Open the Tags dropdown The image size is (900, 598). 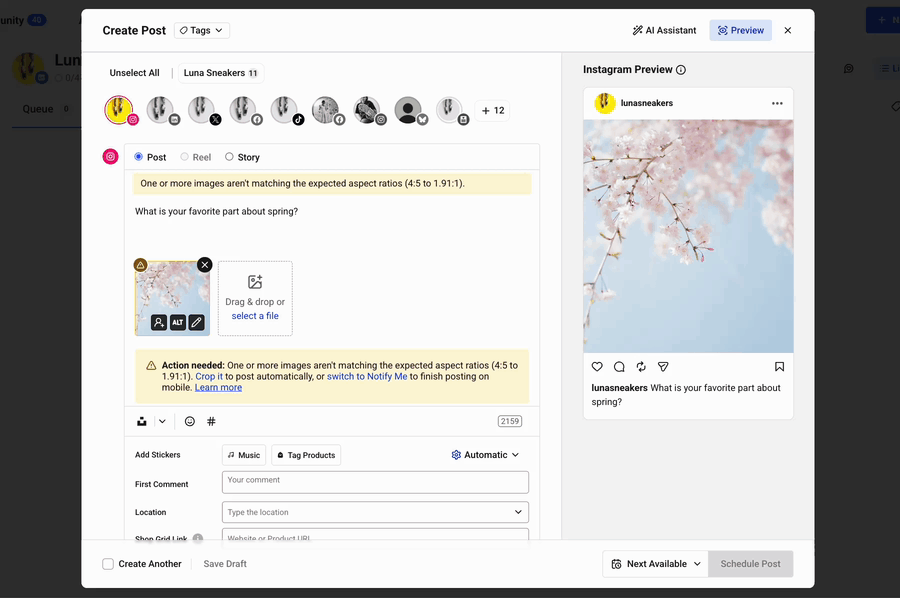click(200, 30)
